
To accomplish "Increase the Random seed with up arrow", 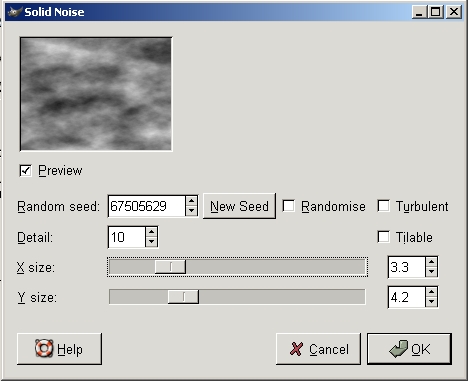I will point(191,201).
